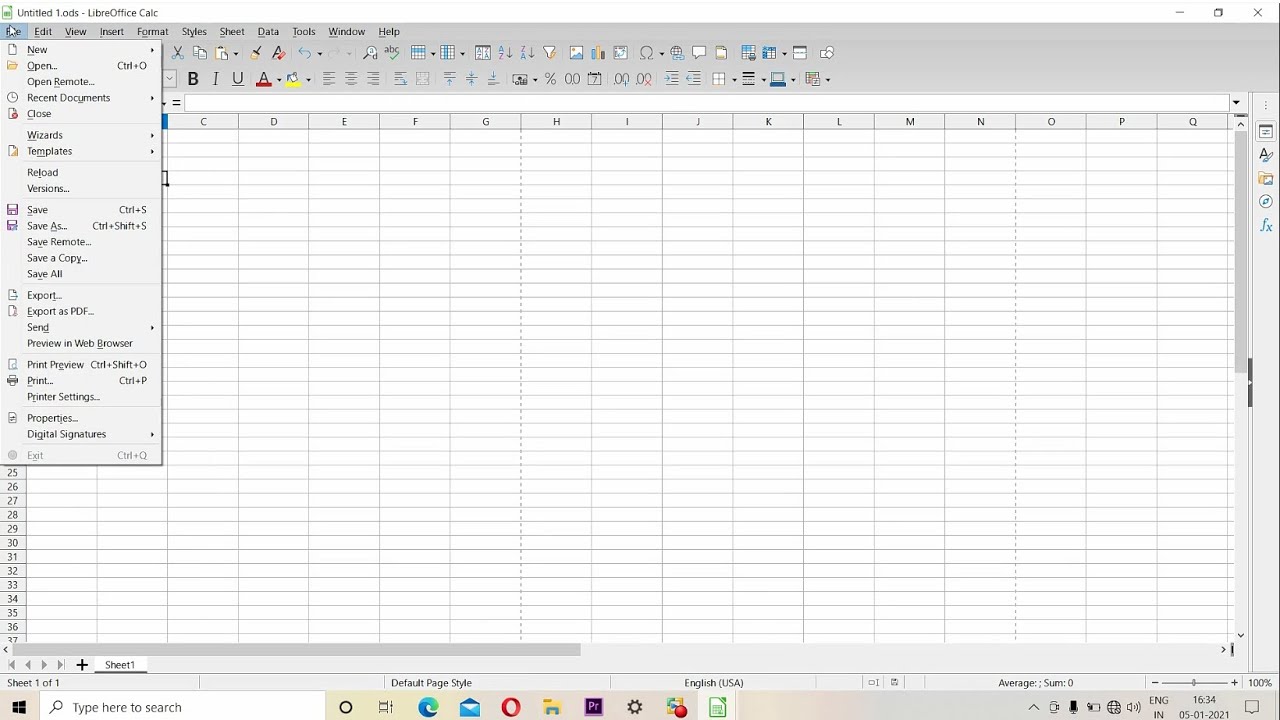Select Properties... in the File menu
The height and width of the screenshot is (720, 1280).
(52, 418)
